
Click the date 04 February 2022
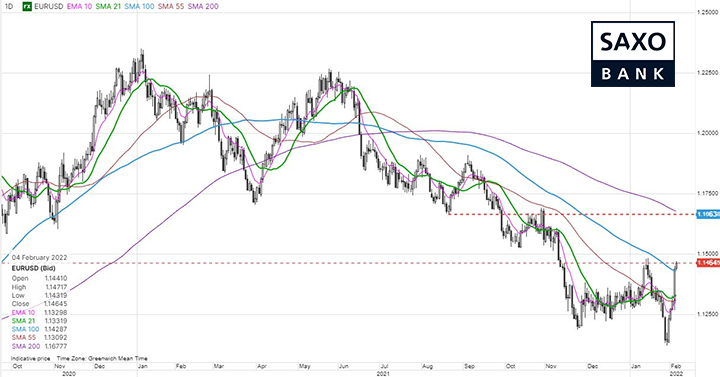[x=39, y=258]
